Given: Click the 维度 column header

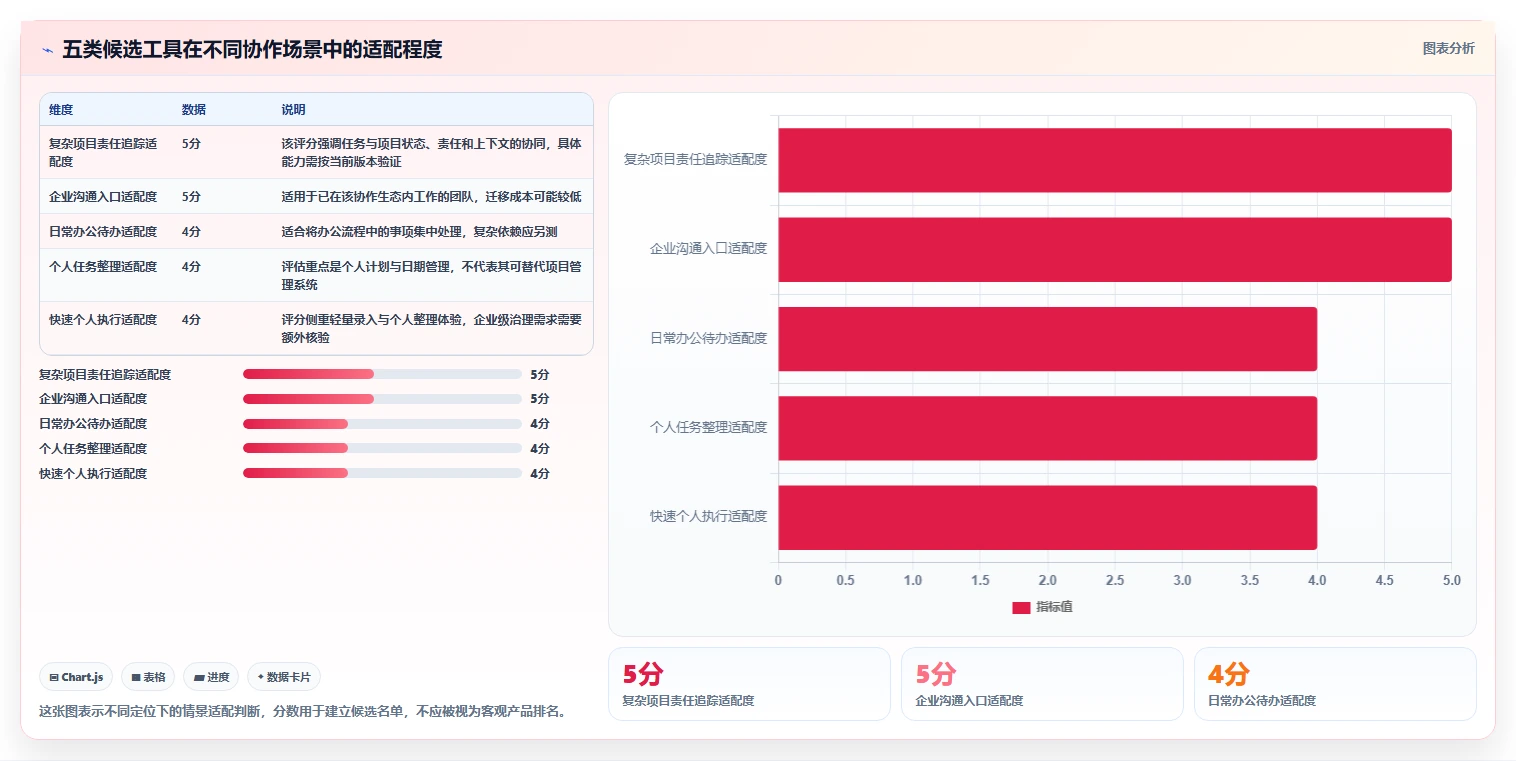Looking at the screenshot, I should click(61, 110).
